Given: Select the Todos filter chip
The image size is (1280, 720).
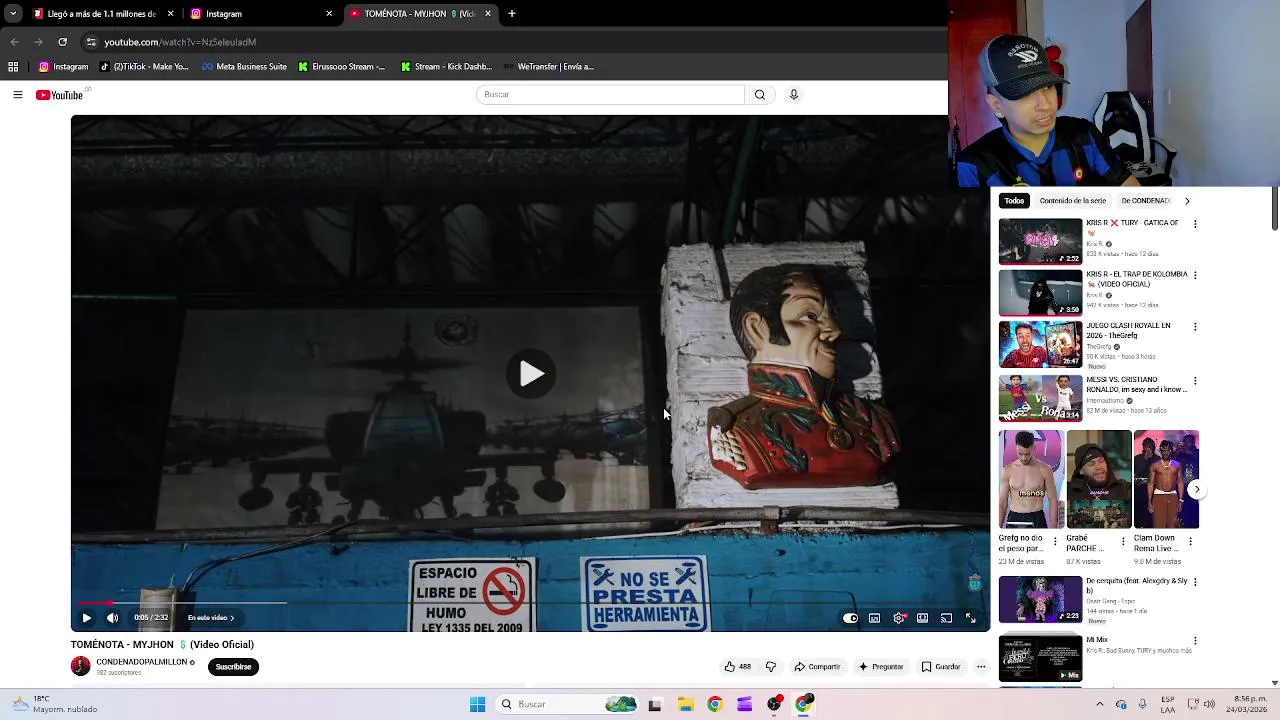Looking at the screenshot, I should point(1014,201).
